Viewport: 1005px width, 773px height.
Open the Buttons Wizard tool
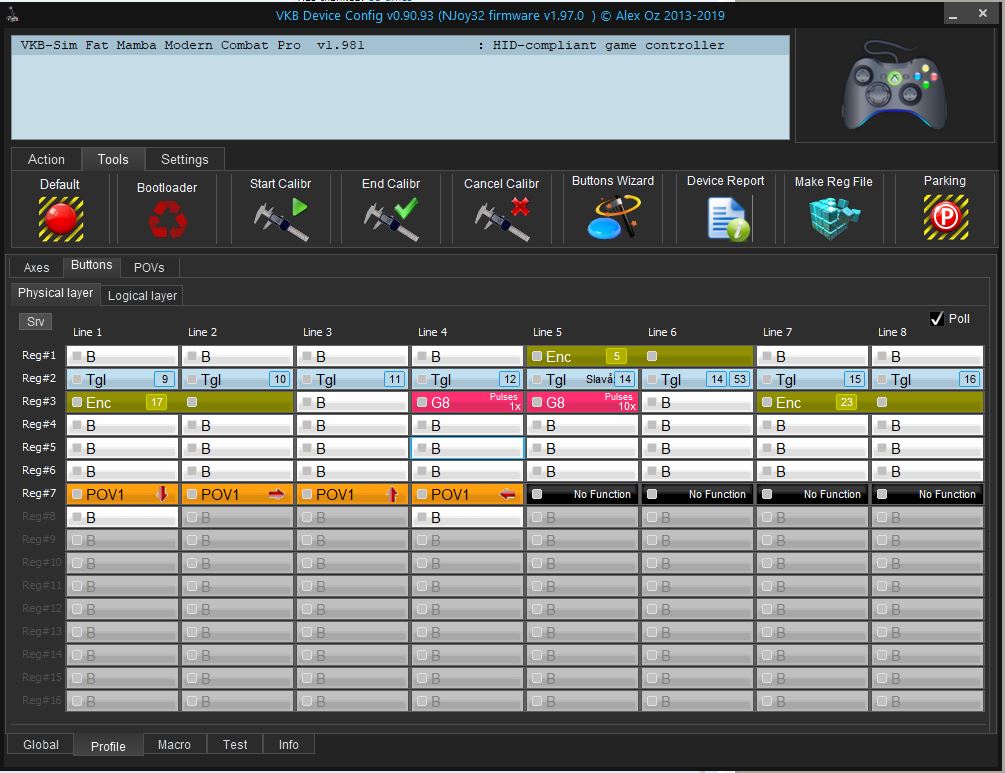pos(613,217)
